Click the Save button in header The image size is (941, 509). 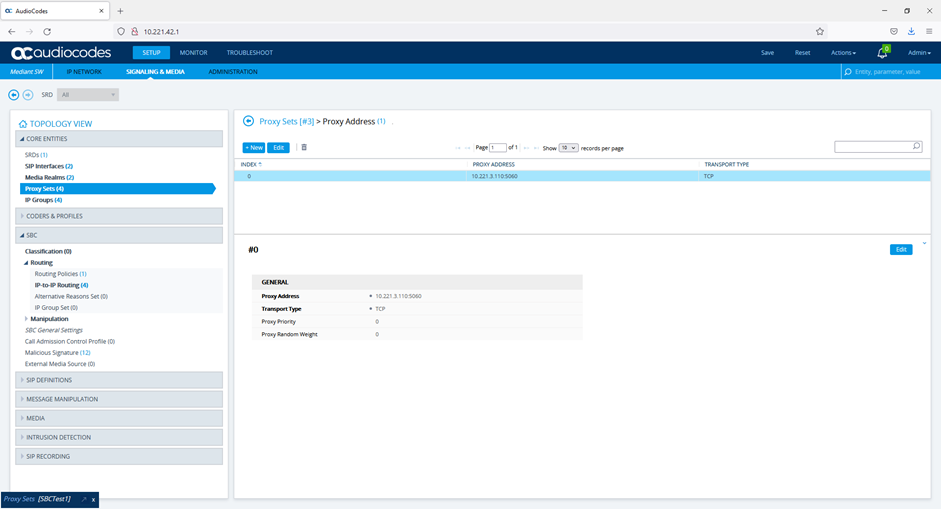[768, 53]
